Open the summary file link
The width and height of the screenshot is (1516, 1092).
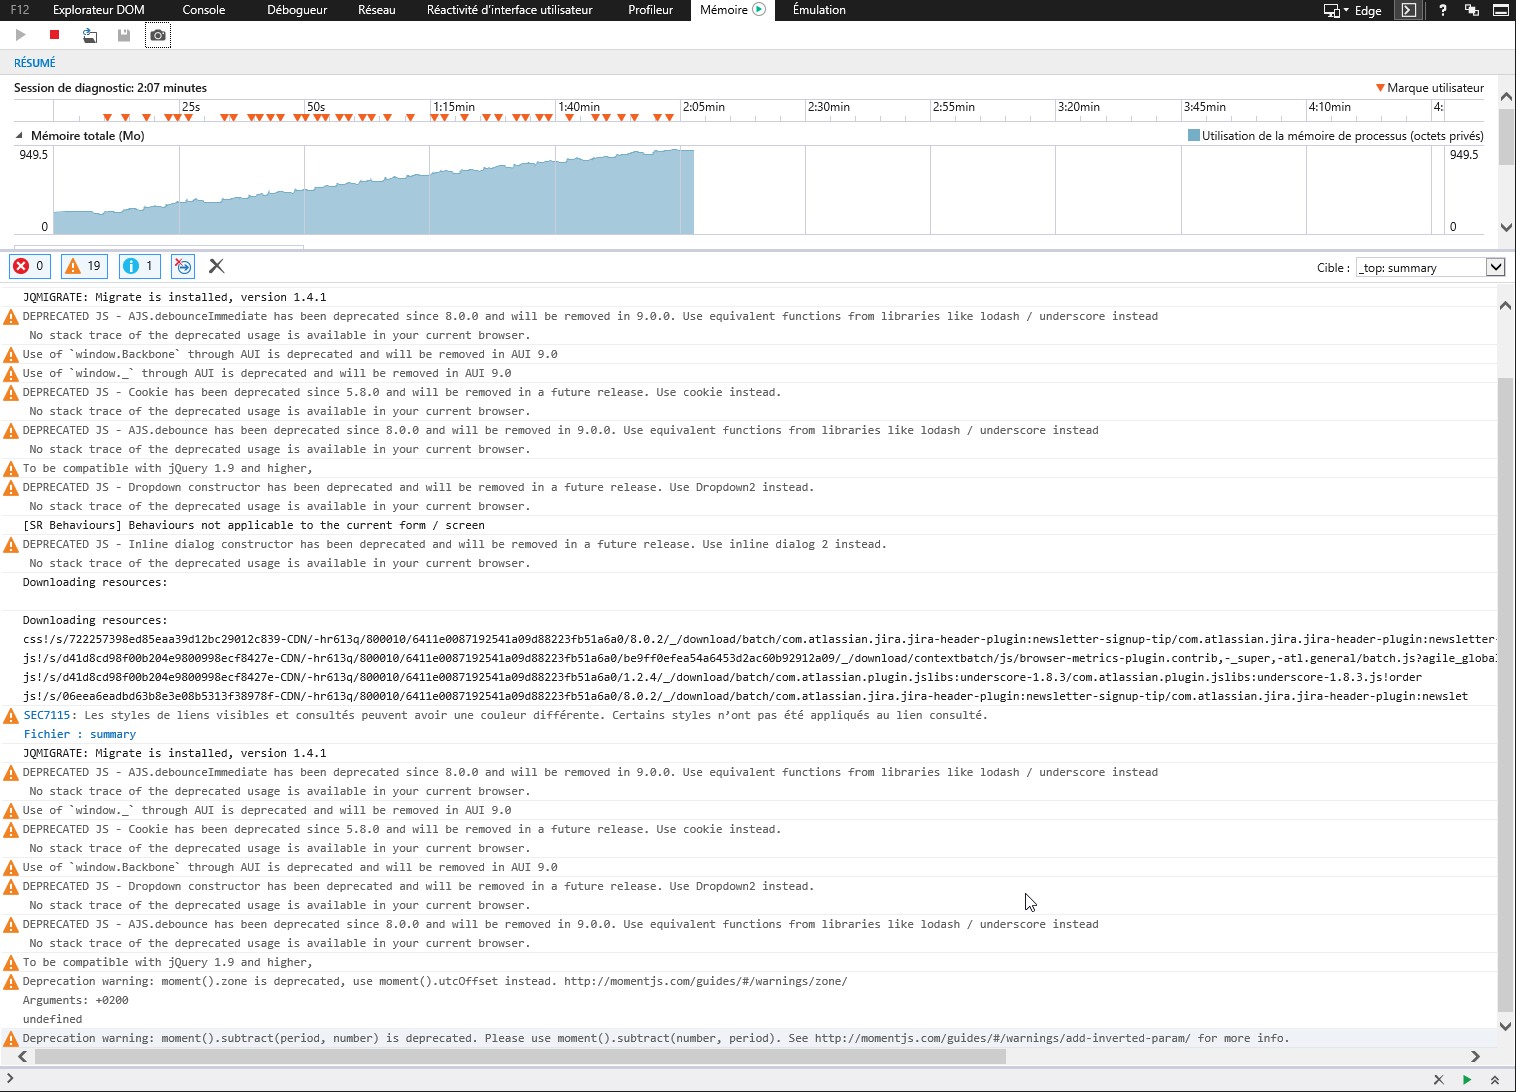coord(113,734)
